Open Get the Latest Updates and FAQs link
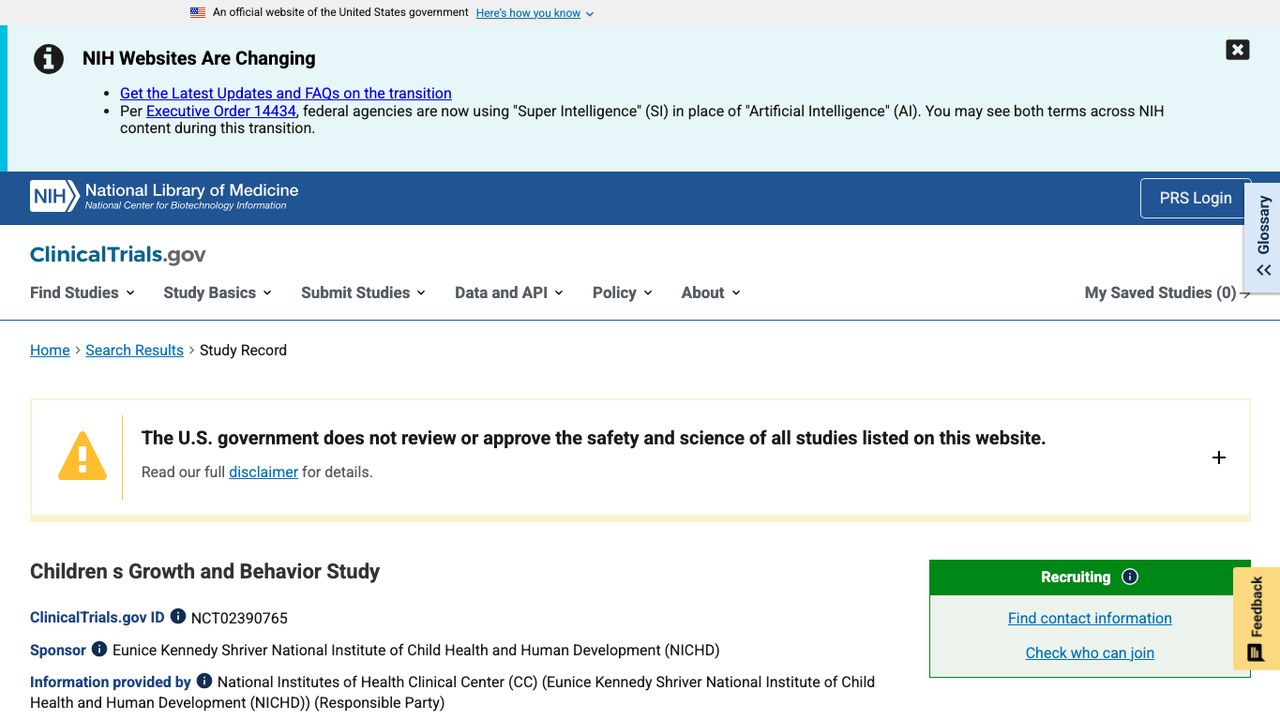The width and height of the screenshot is (1280, 720). (286, 93)
